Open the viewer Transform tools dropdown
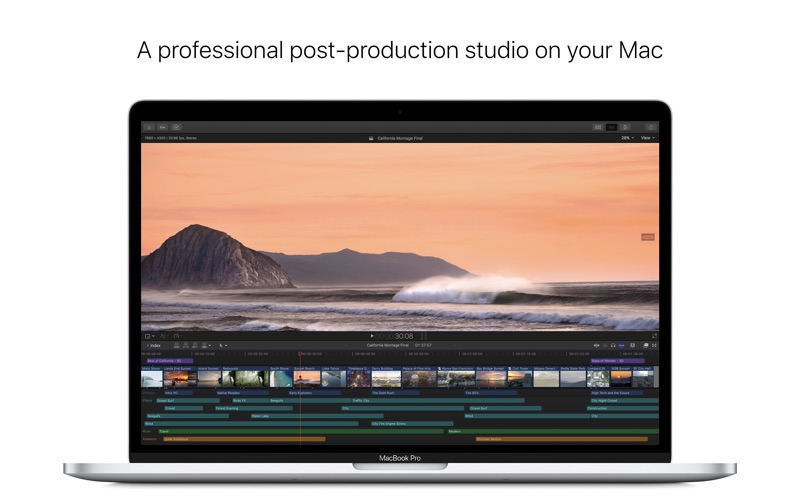Viewport: 800px width, 500px height. 149,336
